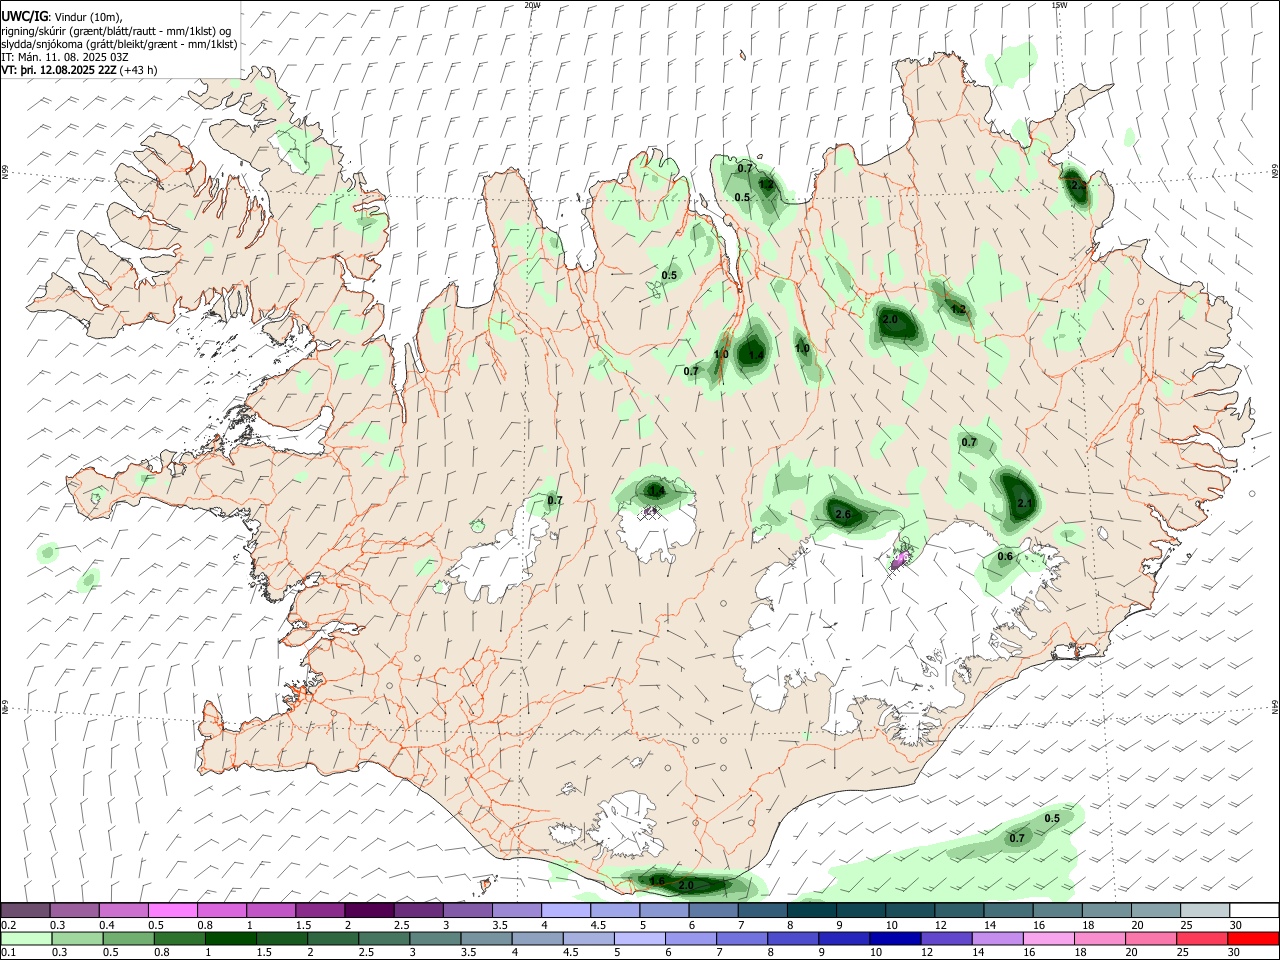Click the 'slydda/snjókoma' legend description line
Image resolution: width=1280 pixels, height=960 pixels.
point(119,44)
